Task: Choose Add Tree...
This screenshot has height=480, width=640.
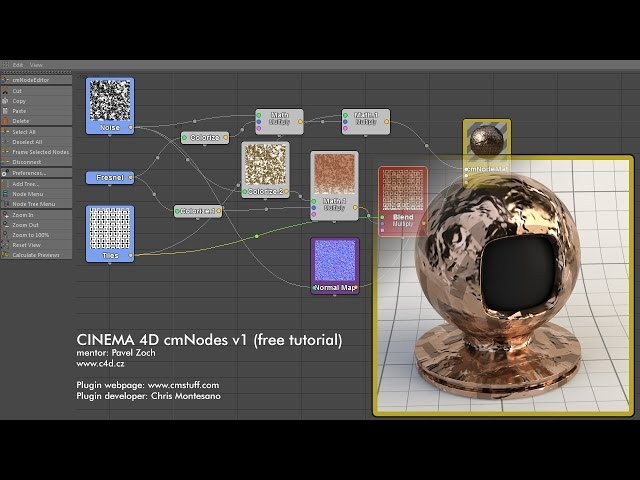Action: pyautogui.click(x=36, y=184)
